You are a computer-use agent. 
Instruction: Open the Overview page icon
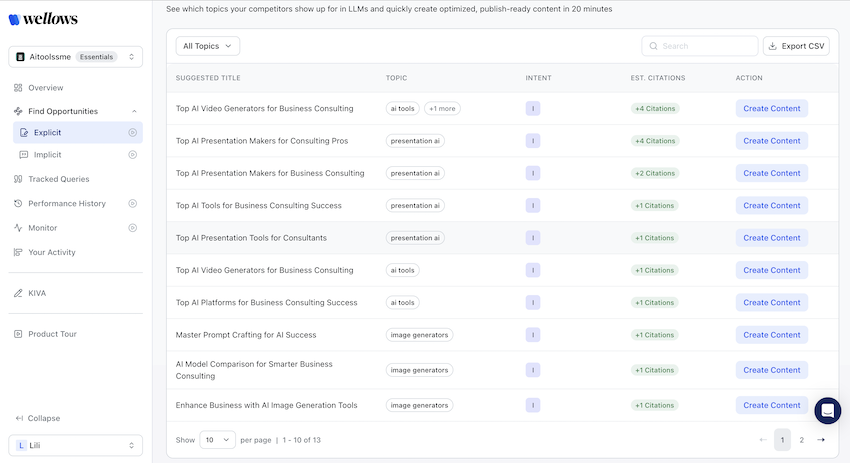point(18,88)
